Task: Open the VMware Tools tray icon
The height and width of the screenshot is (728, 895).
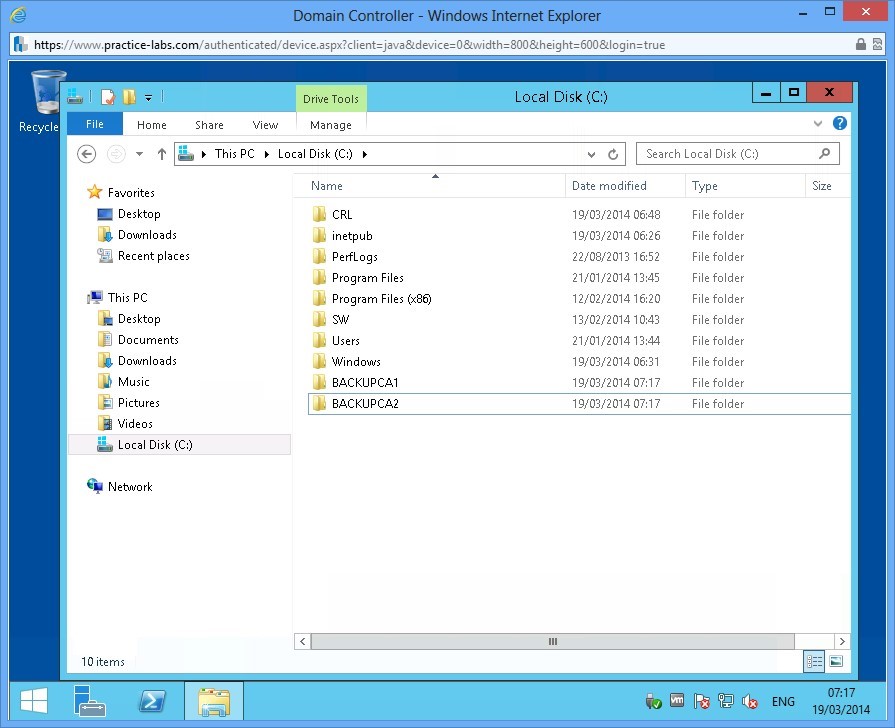Action: tap(676, 701)
